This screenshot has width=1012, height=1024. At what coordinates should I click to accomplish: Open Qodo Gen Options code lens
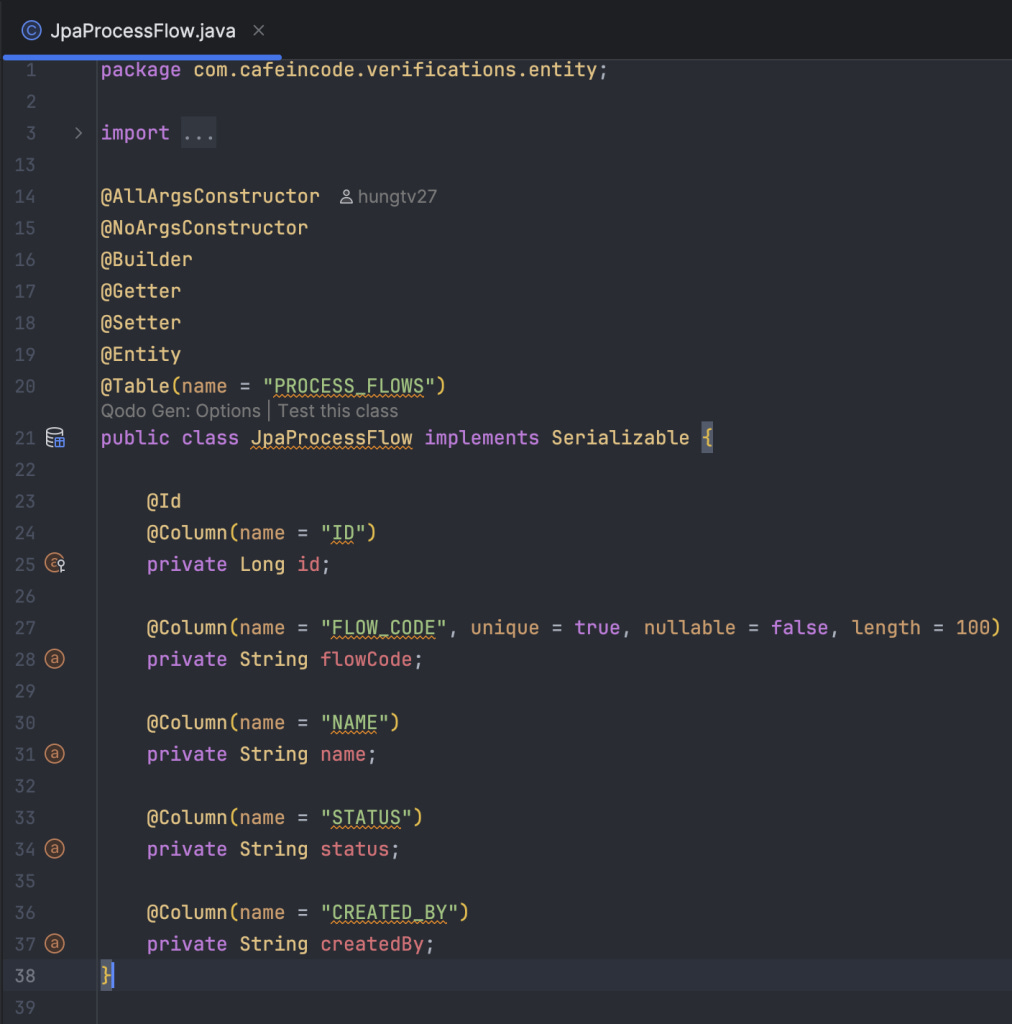[x=180, y=411]
